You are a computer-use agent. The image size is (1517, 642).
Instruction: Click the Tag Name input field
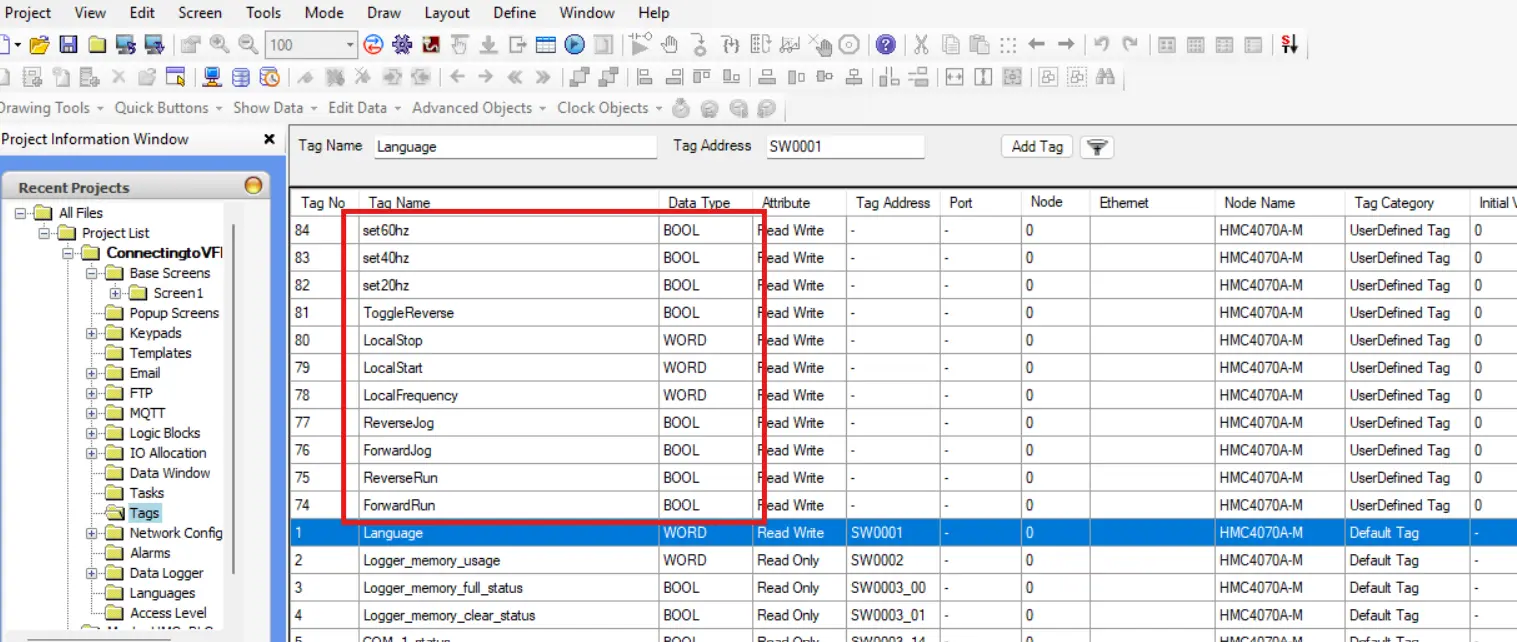pyautogui.click(x=514, y=147)
